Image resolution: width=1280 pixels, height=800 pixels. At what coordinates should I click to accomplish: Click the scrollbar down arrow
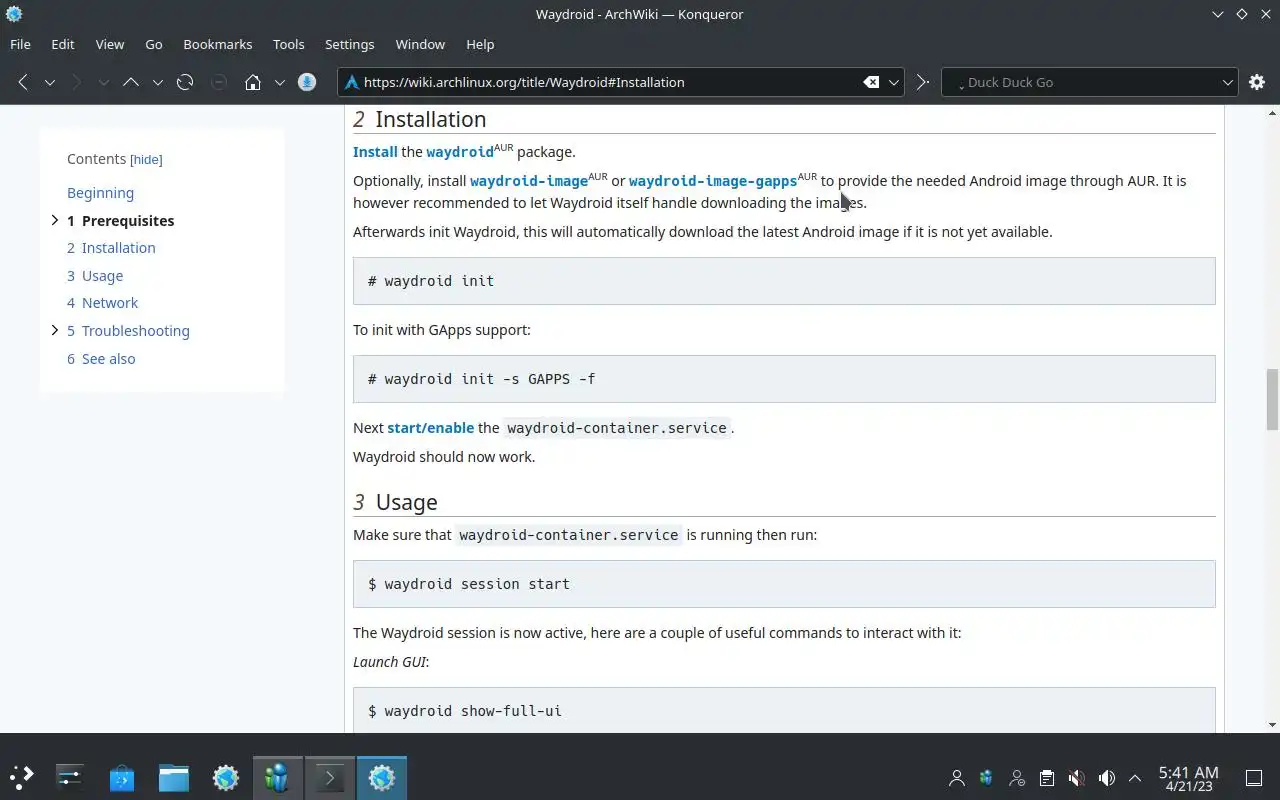[x=1272, y=725]
